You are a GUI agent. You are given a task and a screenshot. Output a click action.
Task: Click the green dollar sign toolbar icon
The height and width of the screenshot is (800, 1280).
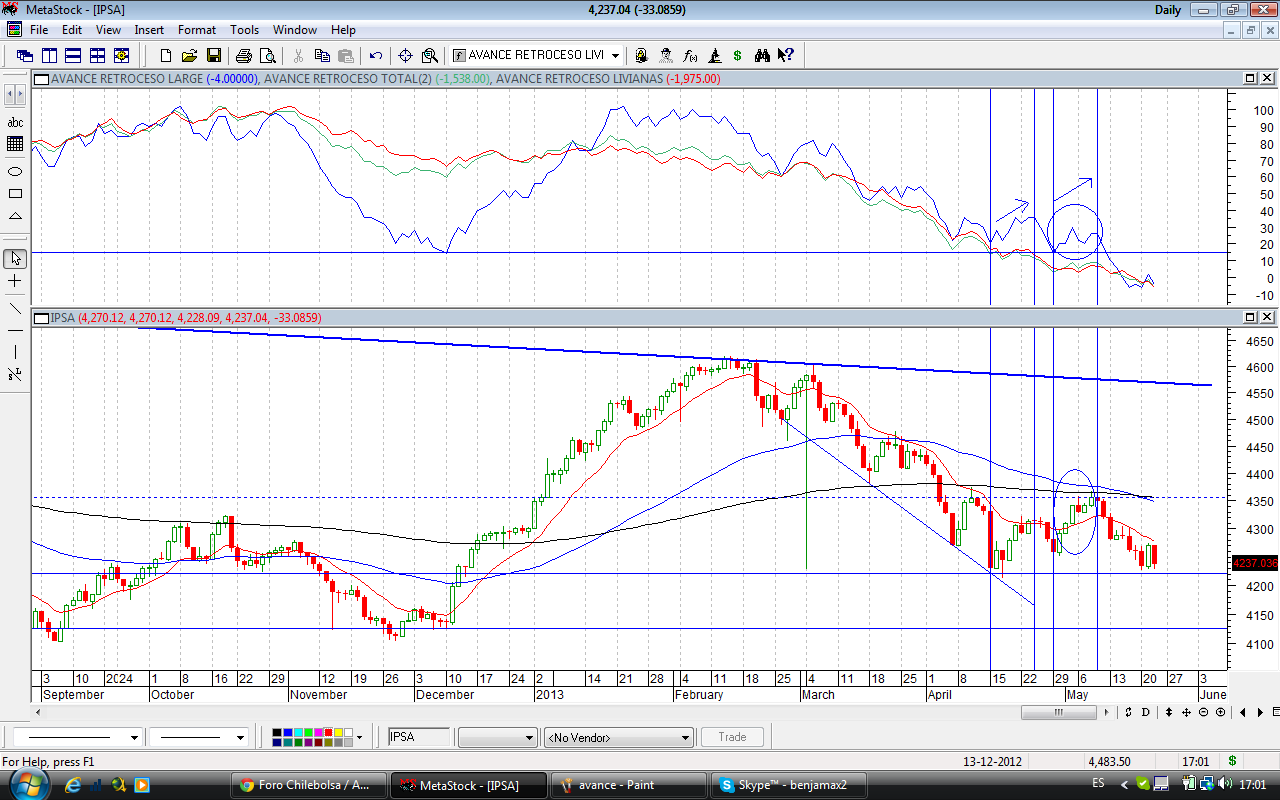pos(737,56)
